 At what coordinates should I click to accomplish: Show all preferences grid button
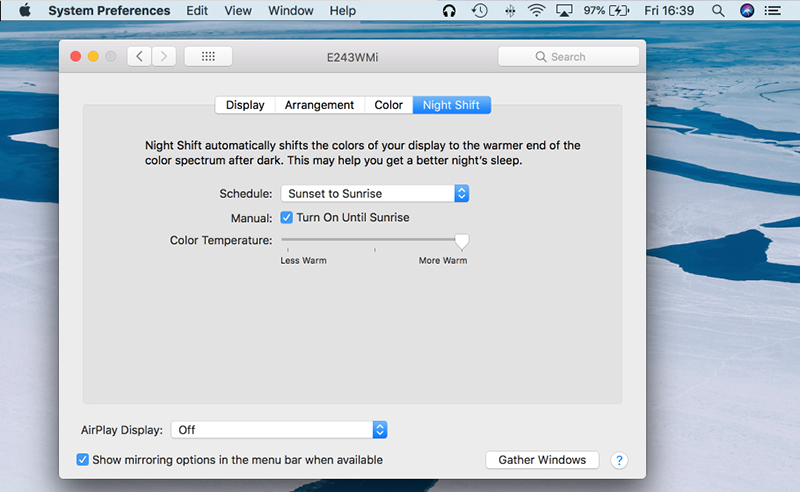(x=208, y=56)
